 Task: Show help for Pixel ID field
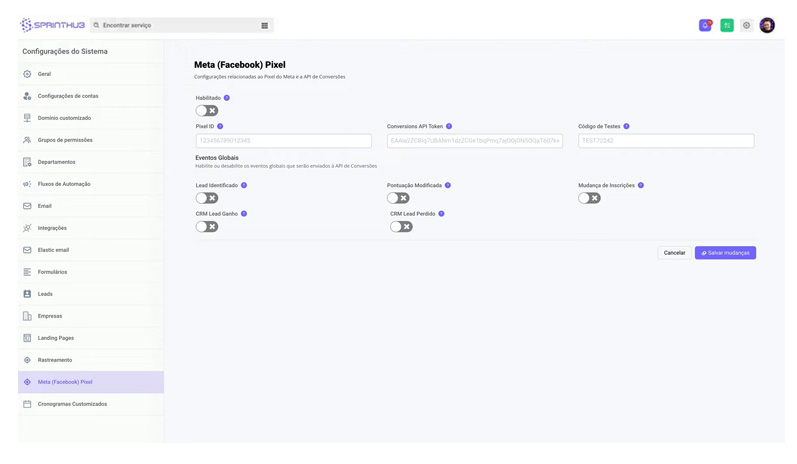[x=220, y=126]
